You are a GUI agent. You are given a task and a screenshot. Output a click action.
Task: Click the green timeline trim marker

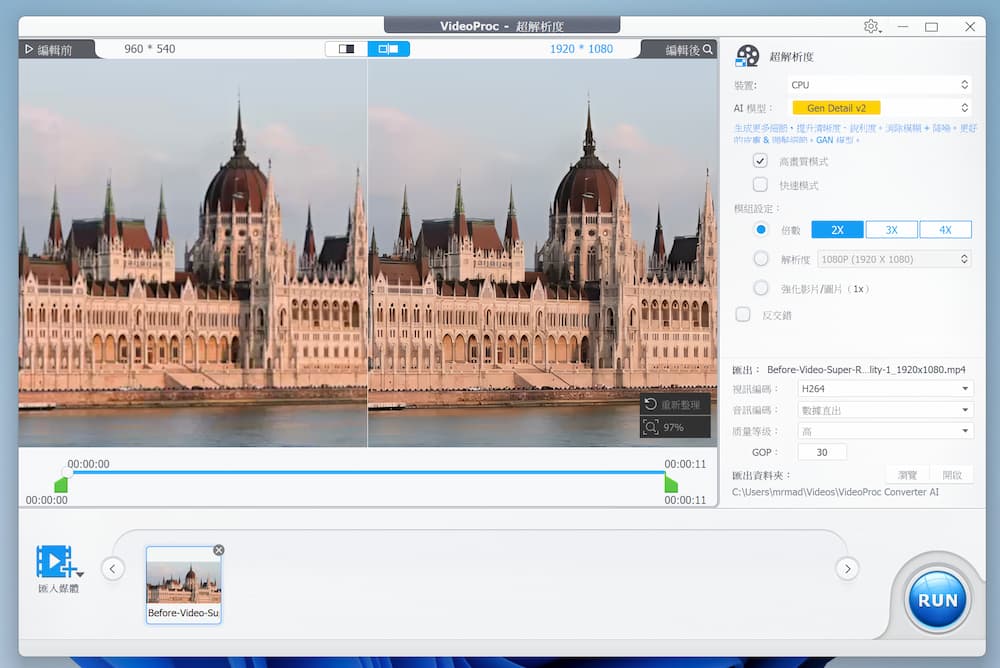[x=62, y=484]
